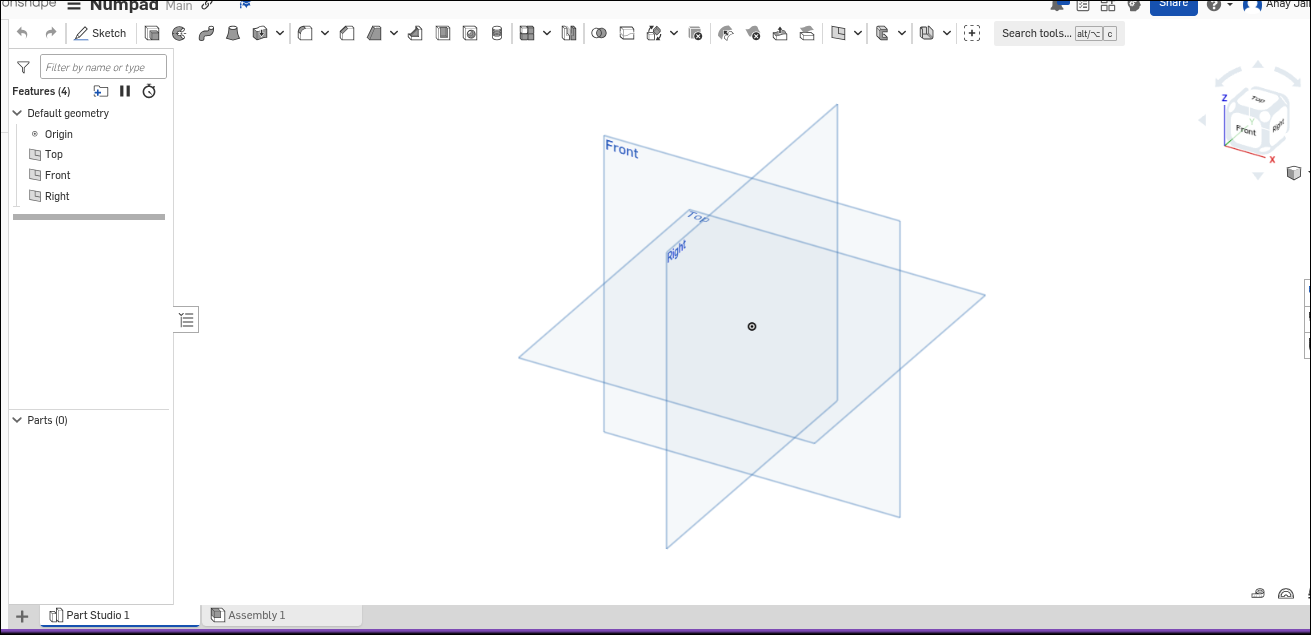This screenshot has width=1311, height=635.
Task: Click the Filter by name or type field
Action: [x=103, y=67]
